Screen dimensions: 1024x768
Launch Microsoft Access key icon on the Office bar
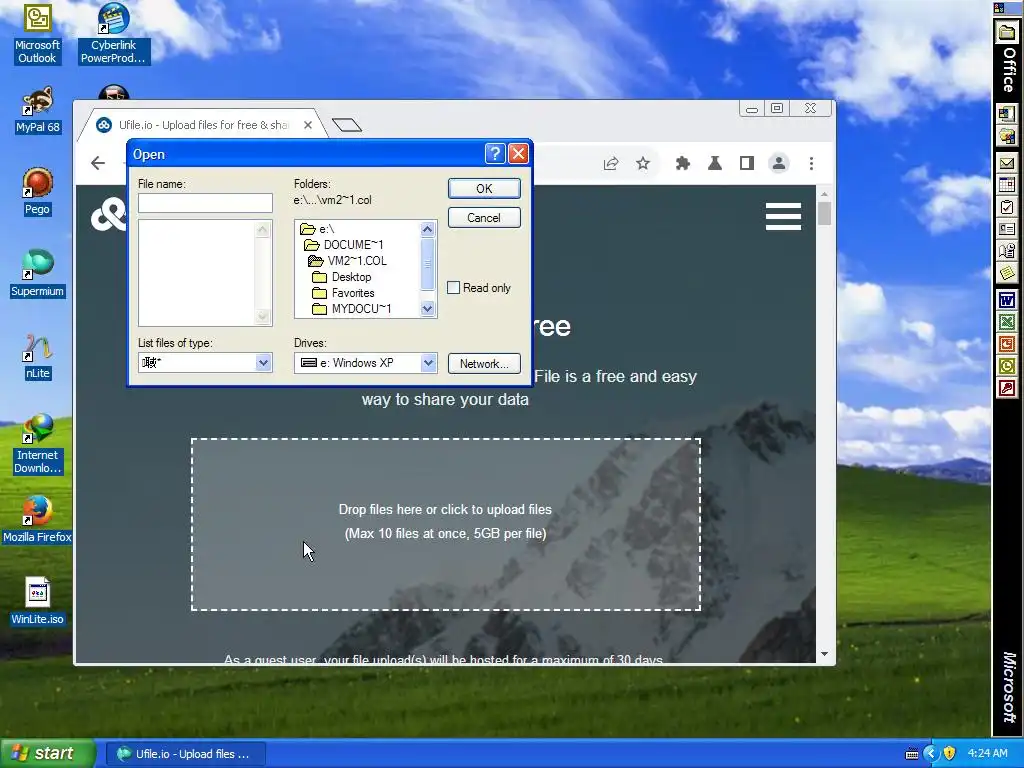click(x=1006, y=389)
